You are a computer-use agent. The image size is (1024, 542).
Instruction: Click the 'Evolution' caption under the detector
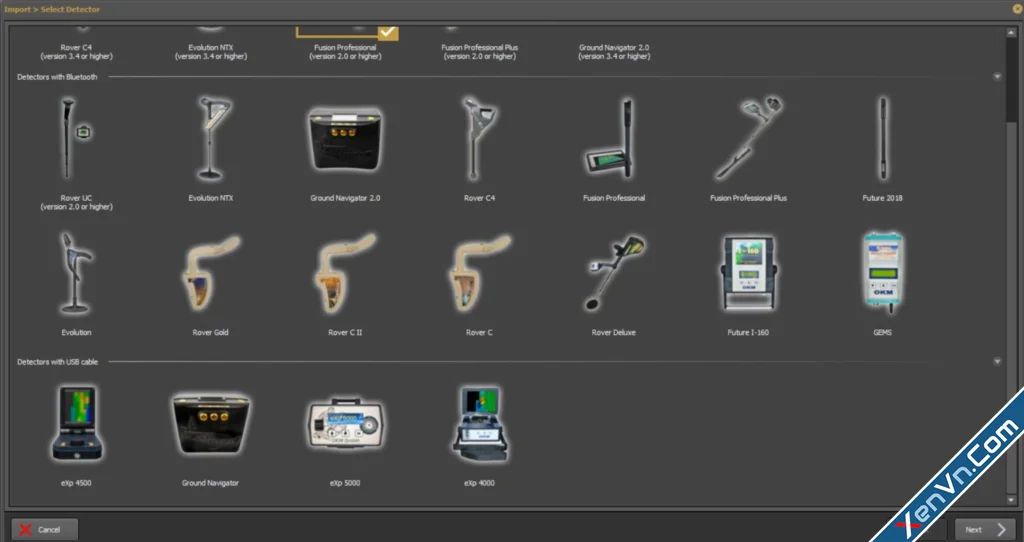(x=76, y=332)
